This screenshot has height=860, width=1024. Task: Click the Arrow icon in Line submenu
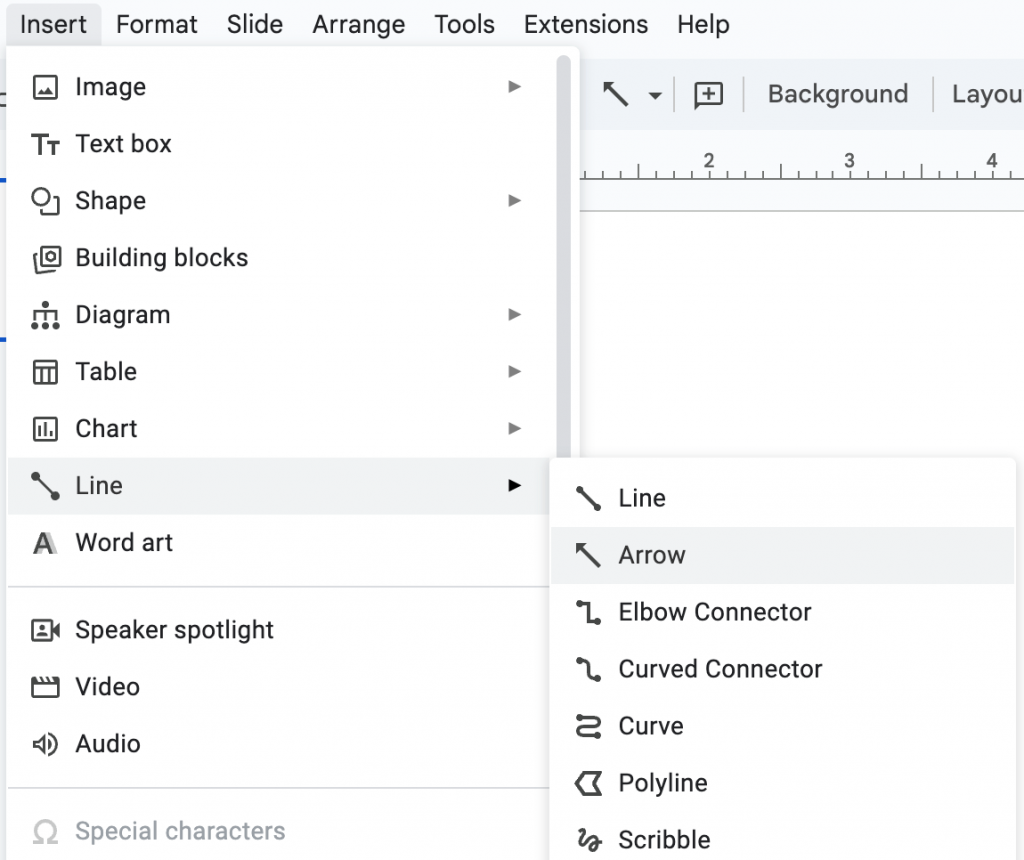pos(588,555)
